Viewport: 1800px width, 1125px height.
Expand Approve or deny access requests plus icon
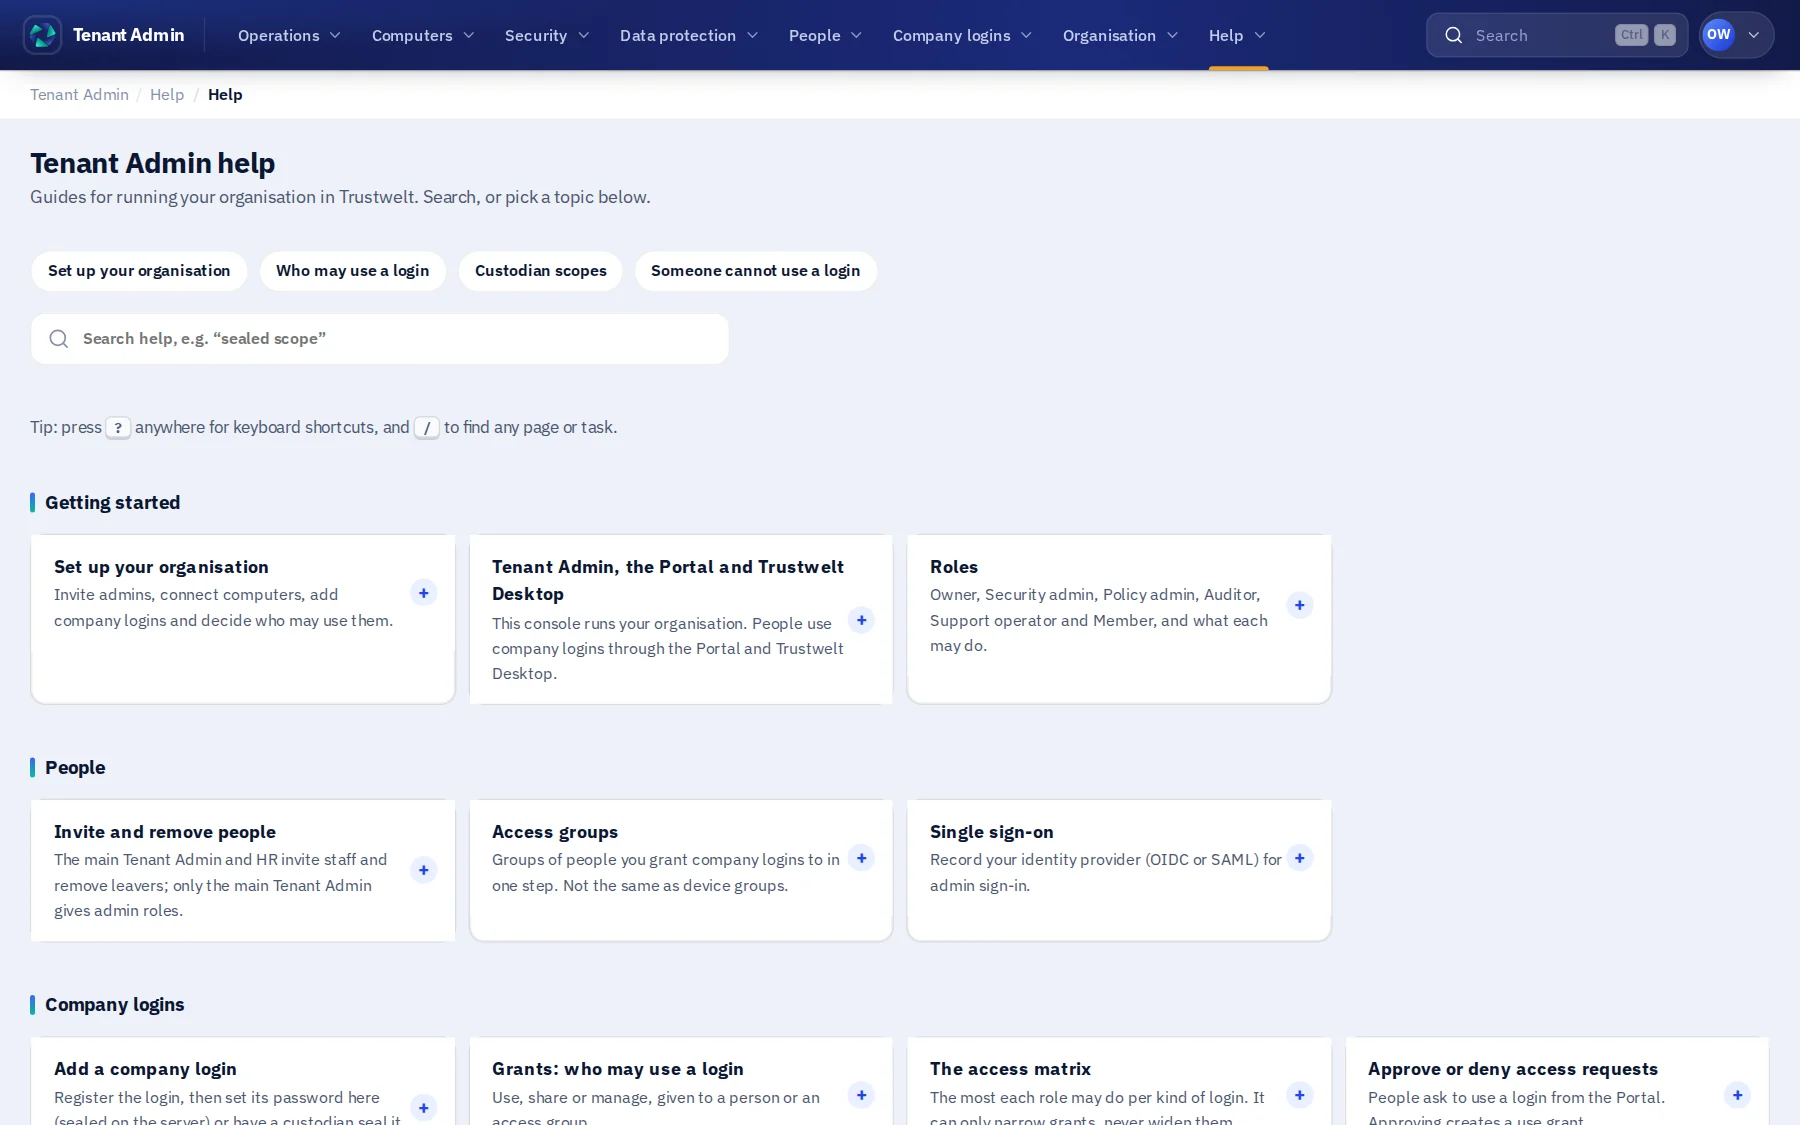tap(1737, 1095)
